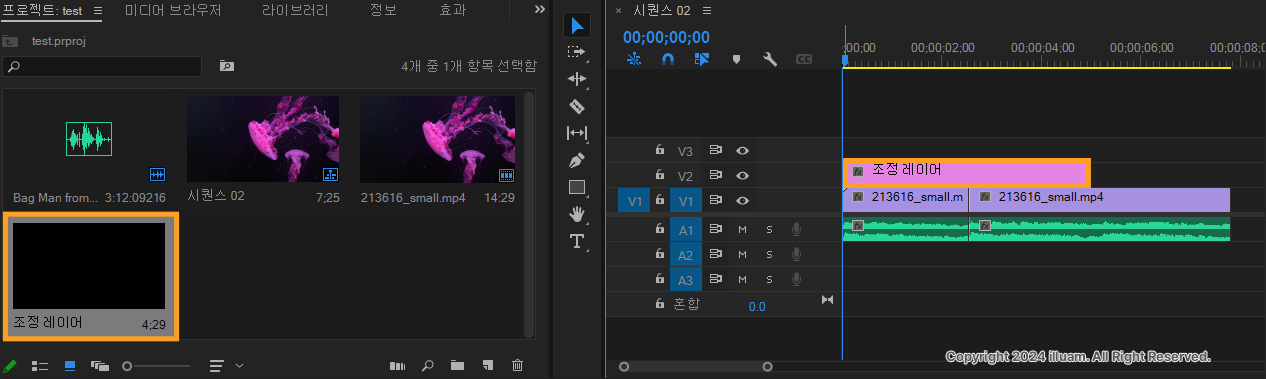Select the Track Select Forward tool
1266x379 pixels.
[x=577, y=52]
